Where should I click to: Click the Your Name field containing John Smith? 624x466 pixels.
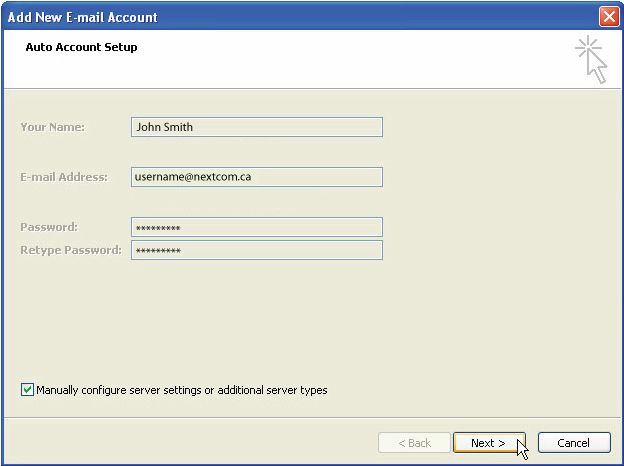coord(256,127)
